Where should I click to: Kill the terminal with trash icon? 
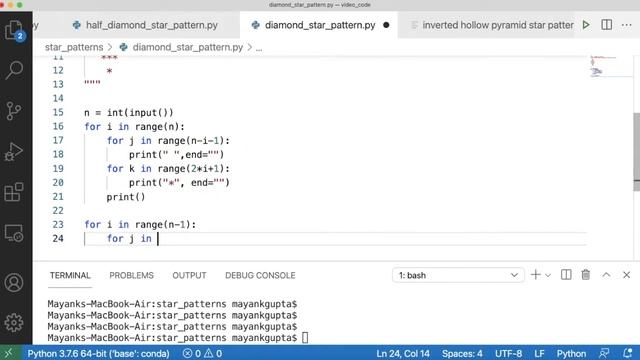pyautogui.click(x=586, y=275)
